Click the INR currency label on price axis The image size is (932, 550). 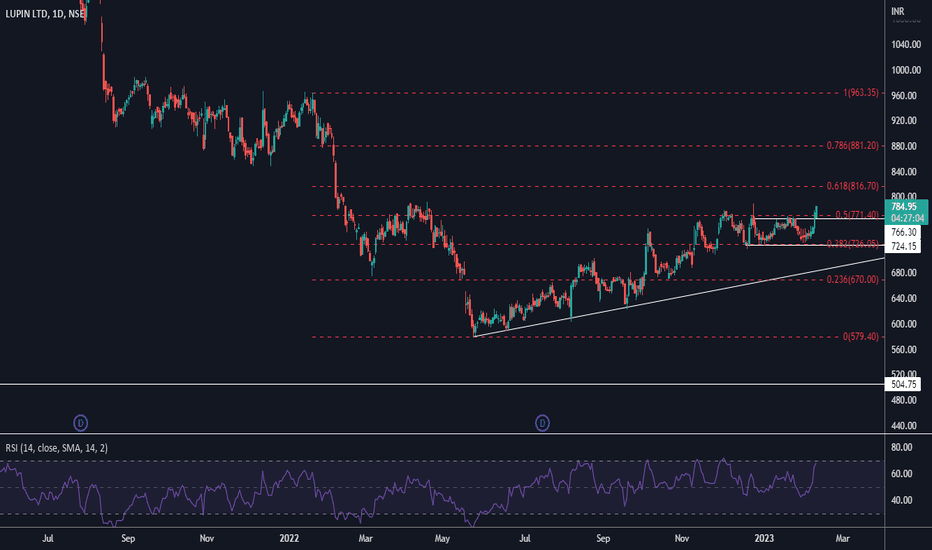click(898, 11)
